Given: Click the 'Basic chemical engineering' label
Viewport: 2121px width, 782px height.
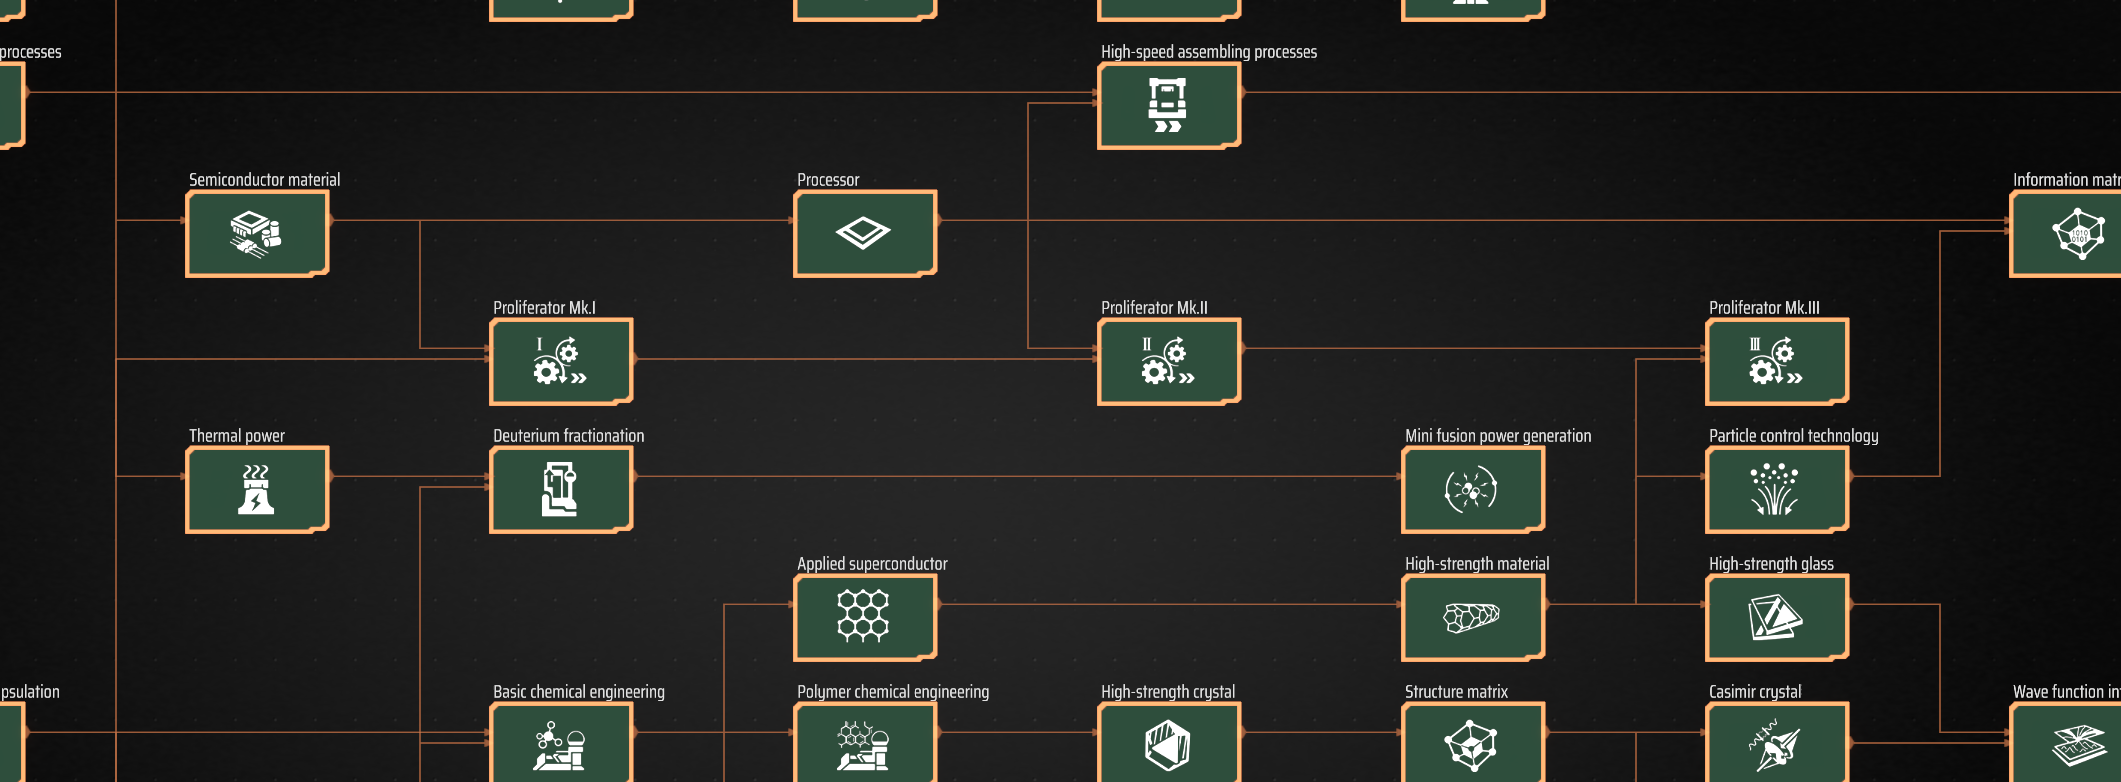Looking at the screenshot, I should [x=578, y=692].
